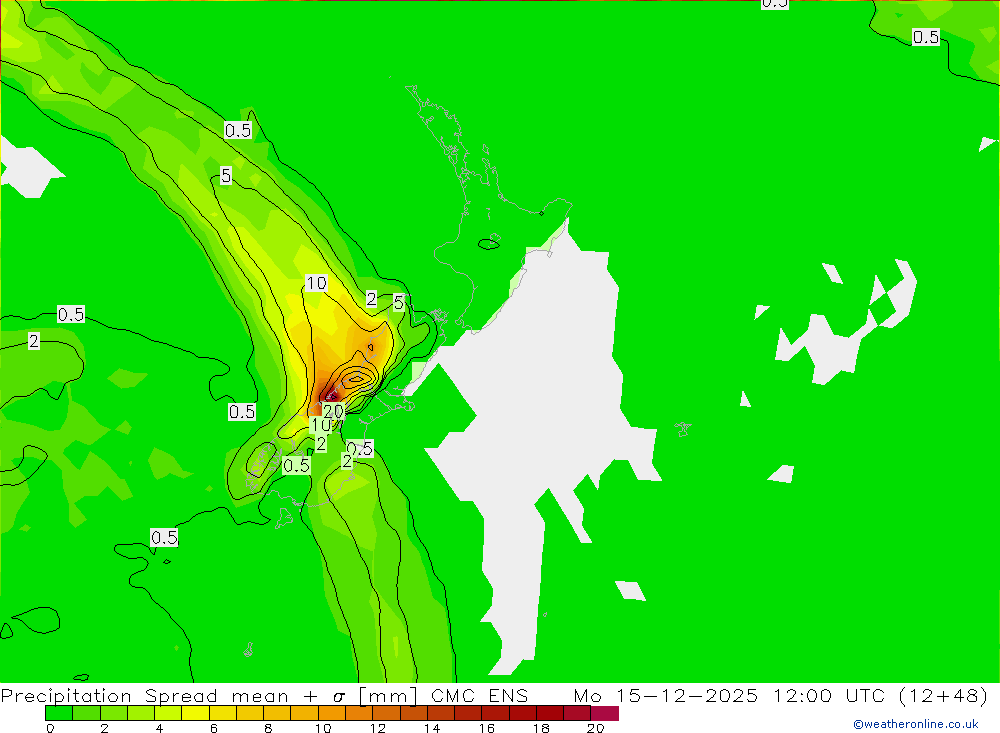Screen dimensions: 1000x733
Task: Click the '10' contour label above the yellow-orange band
Action: pyautogui.click(x=316, y=283)
